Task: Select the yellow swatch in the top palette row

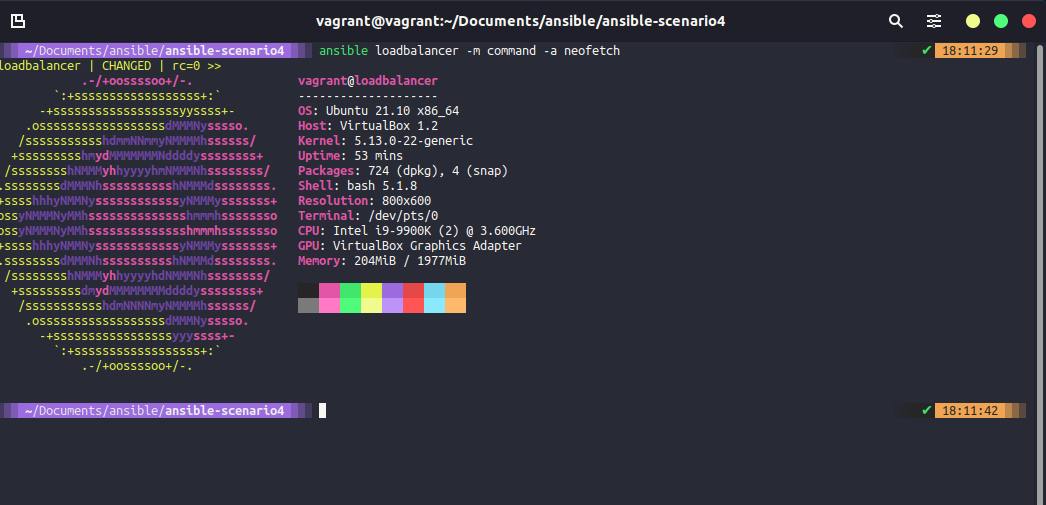Action: (x=371, y=290)
